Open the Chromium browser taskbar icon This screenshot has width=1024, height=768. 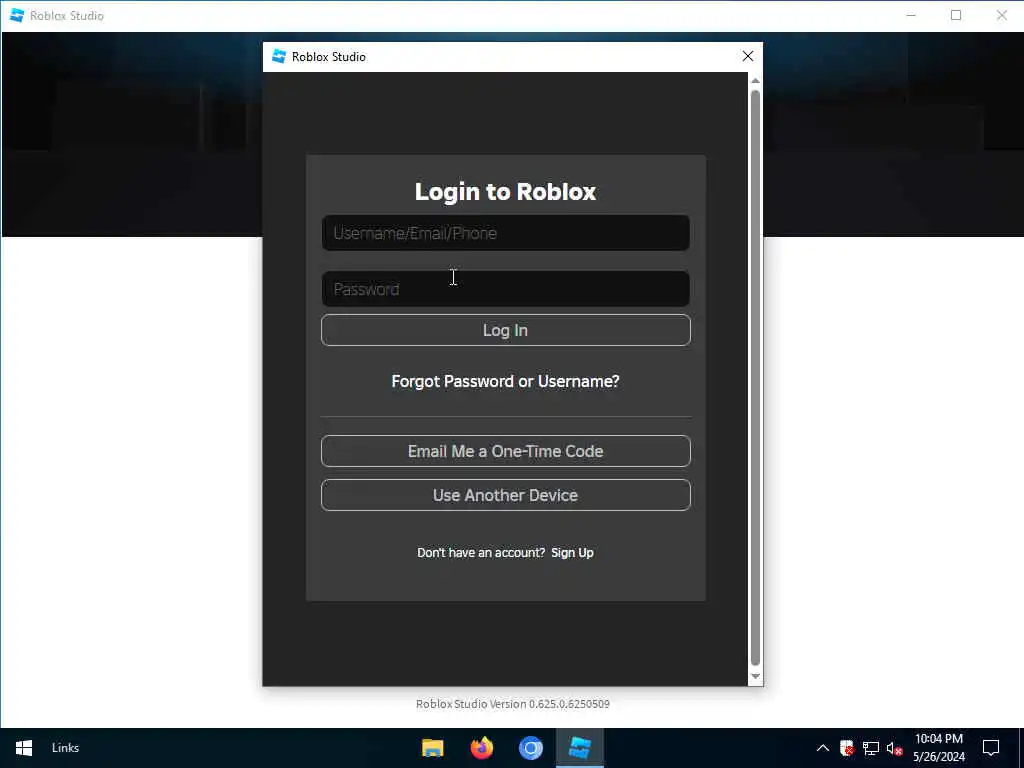point(531,748)
